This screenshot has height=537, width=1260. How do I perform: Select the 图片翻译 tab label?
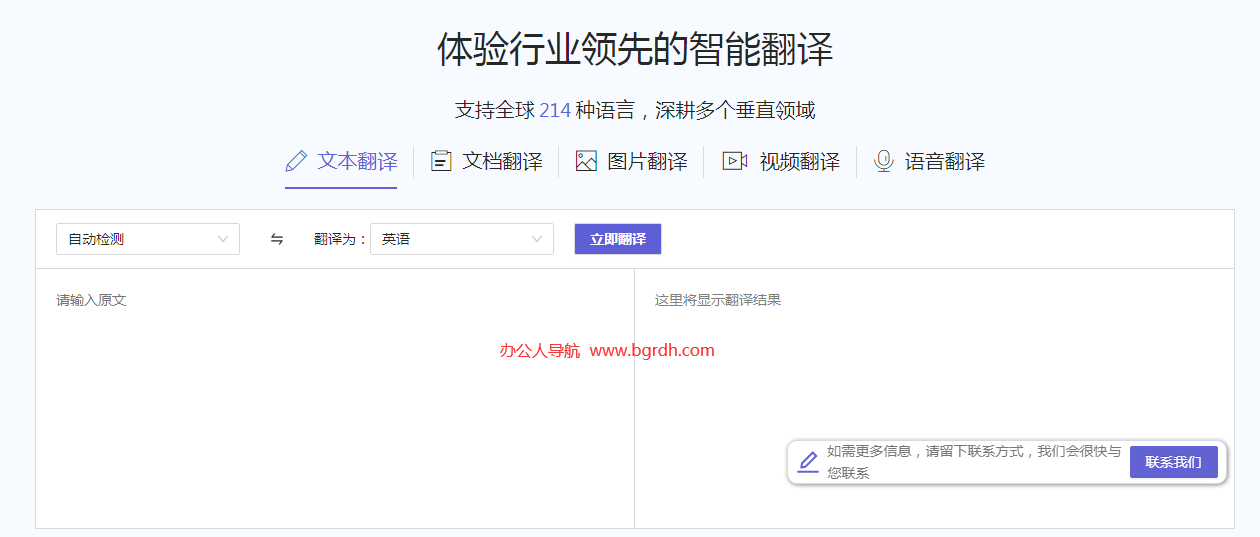click(647, 161)
